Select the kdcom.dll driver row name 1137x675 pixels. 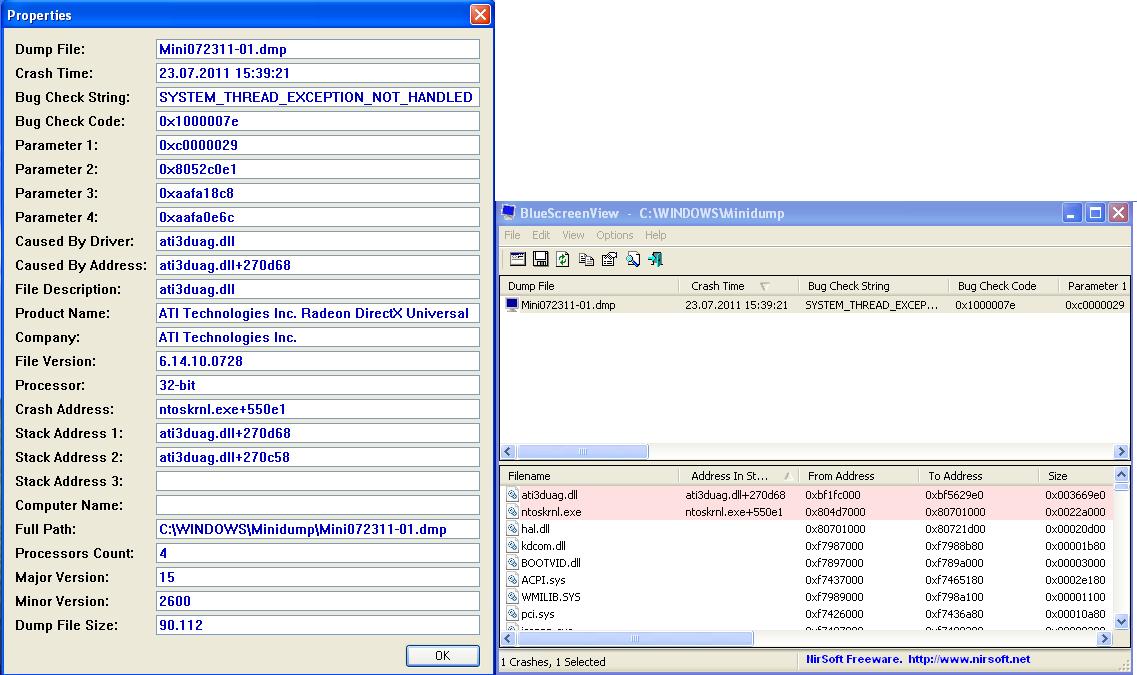pos(543,546)
